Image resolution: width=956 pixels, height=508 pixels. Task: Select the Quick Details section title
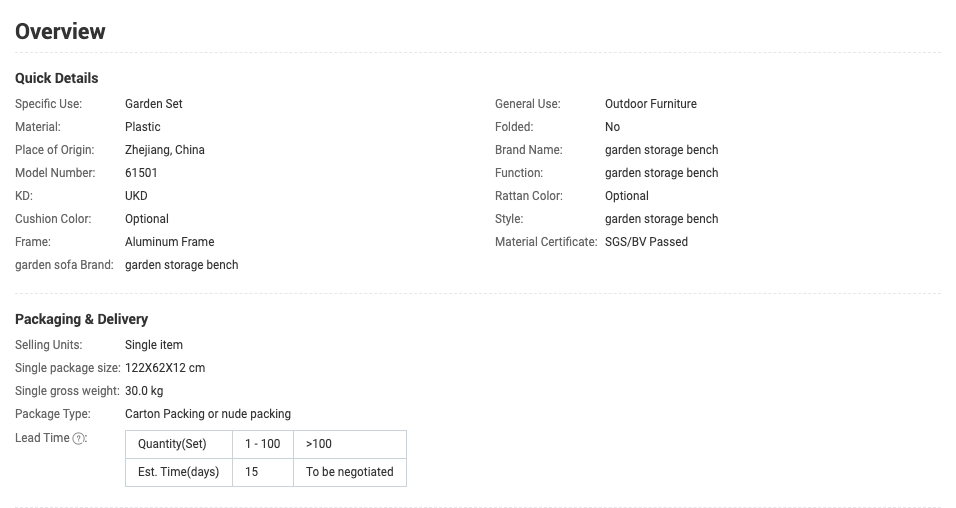57,78
